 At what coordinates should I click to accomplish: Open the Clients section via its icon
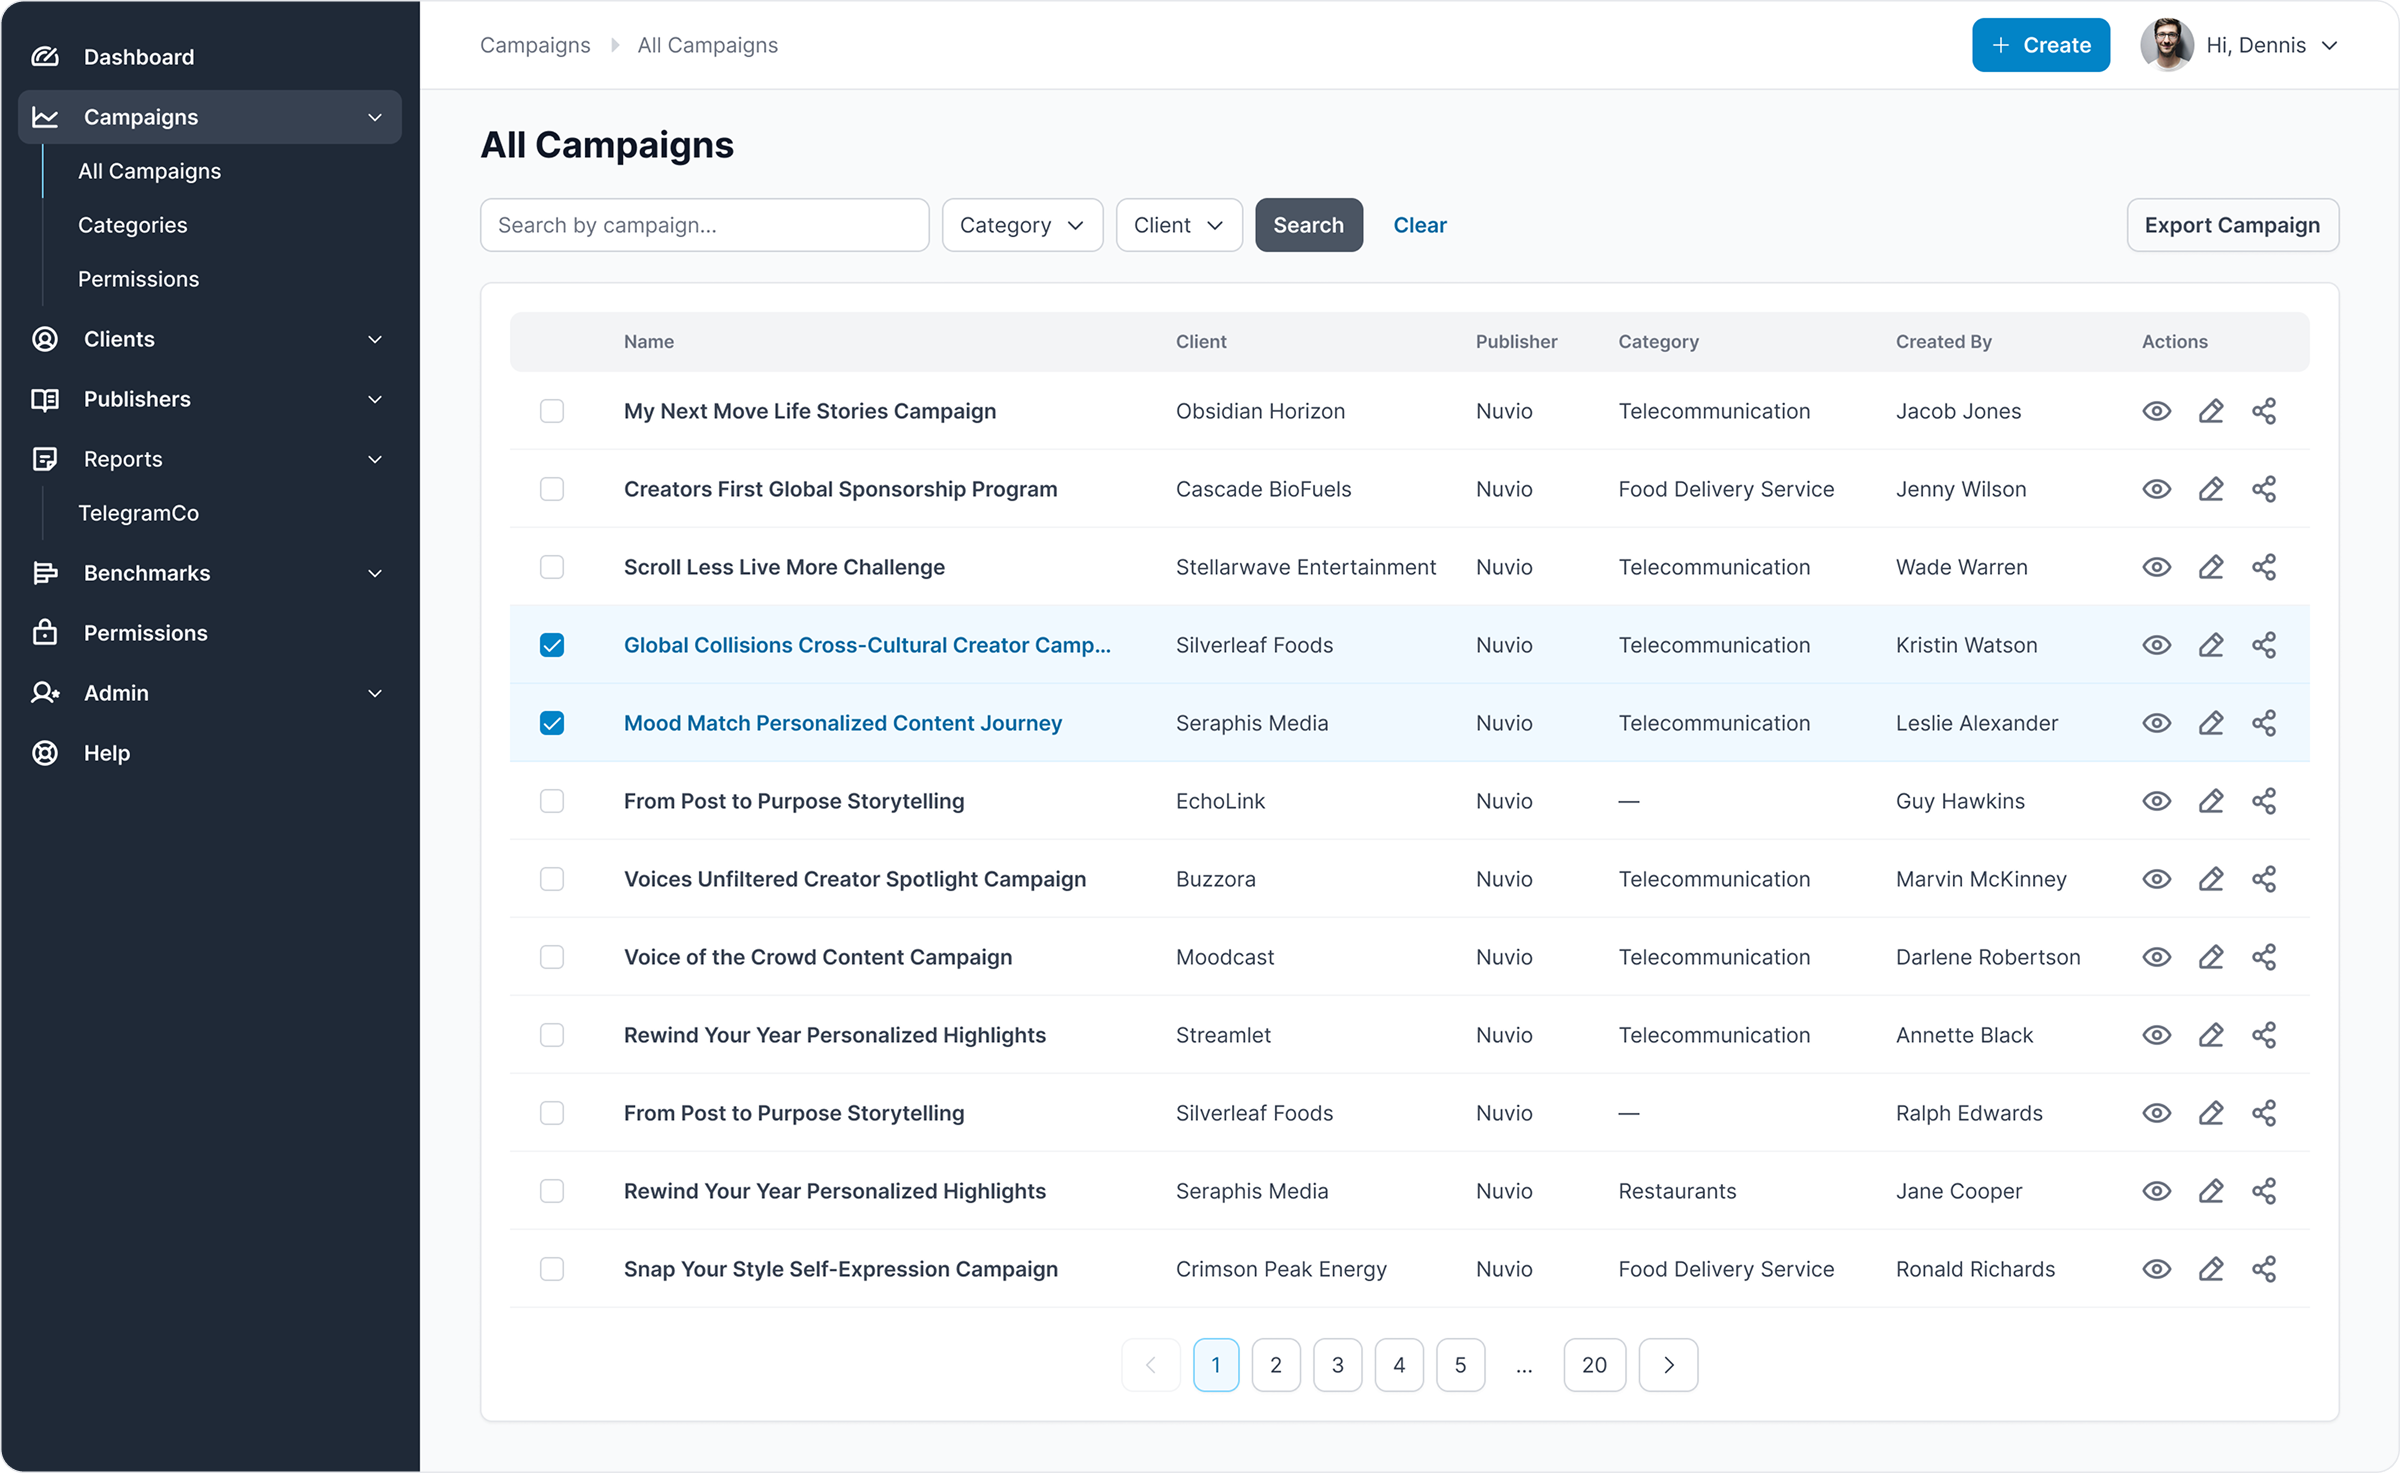pyautogui.click(x=45, y=339)
